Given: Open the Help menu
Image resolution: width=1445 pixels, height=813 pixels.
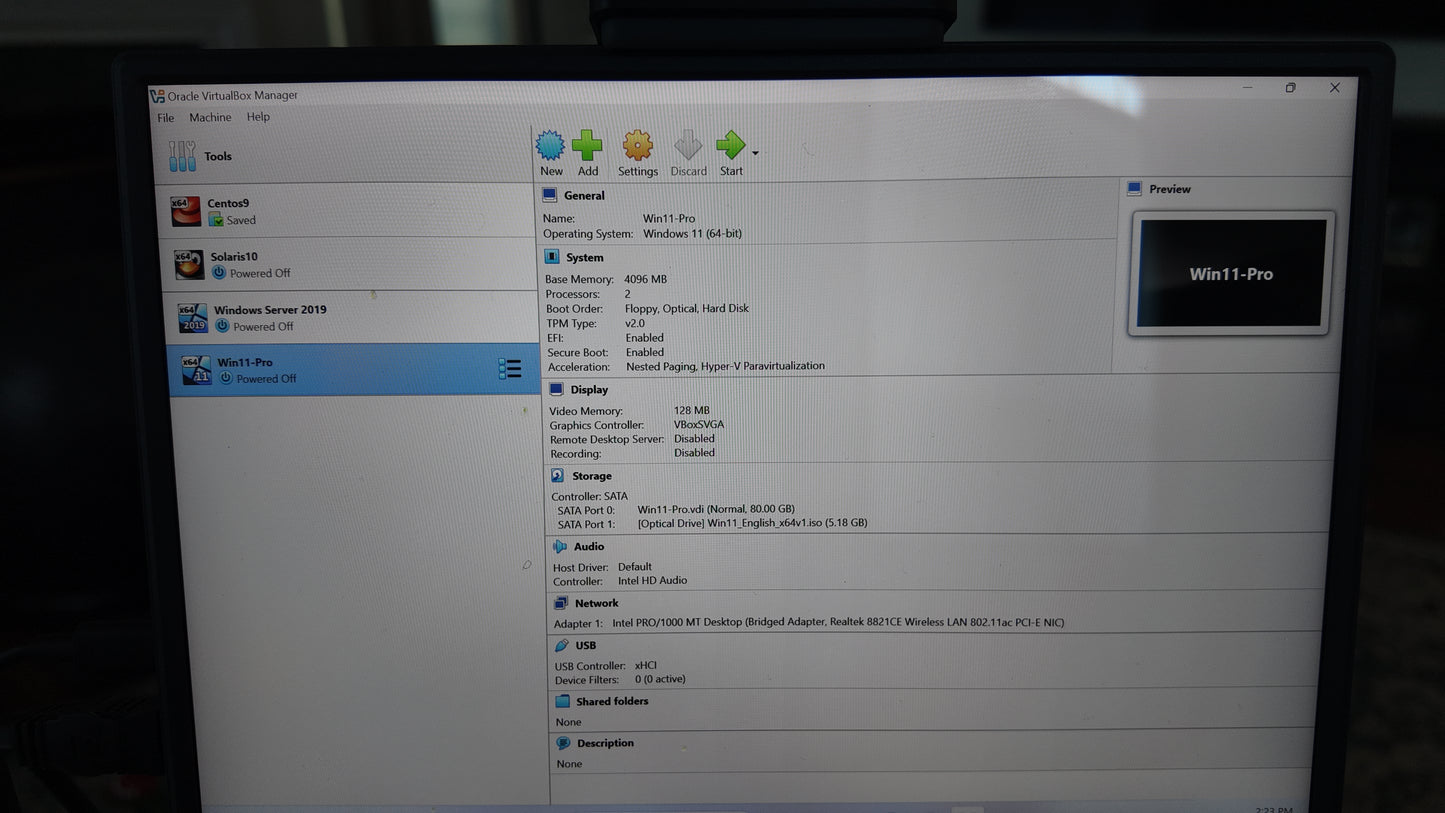Looking at the screenshot, I should tap(258, 117).
